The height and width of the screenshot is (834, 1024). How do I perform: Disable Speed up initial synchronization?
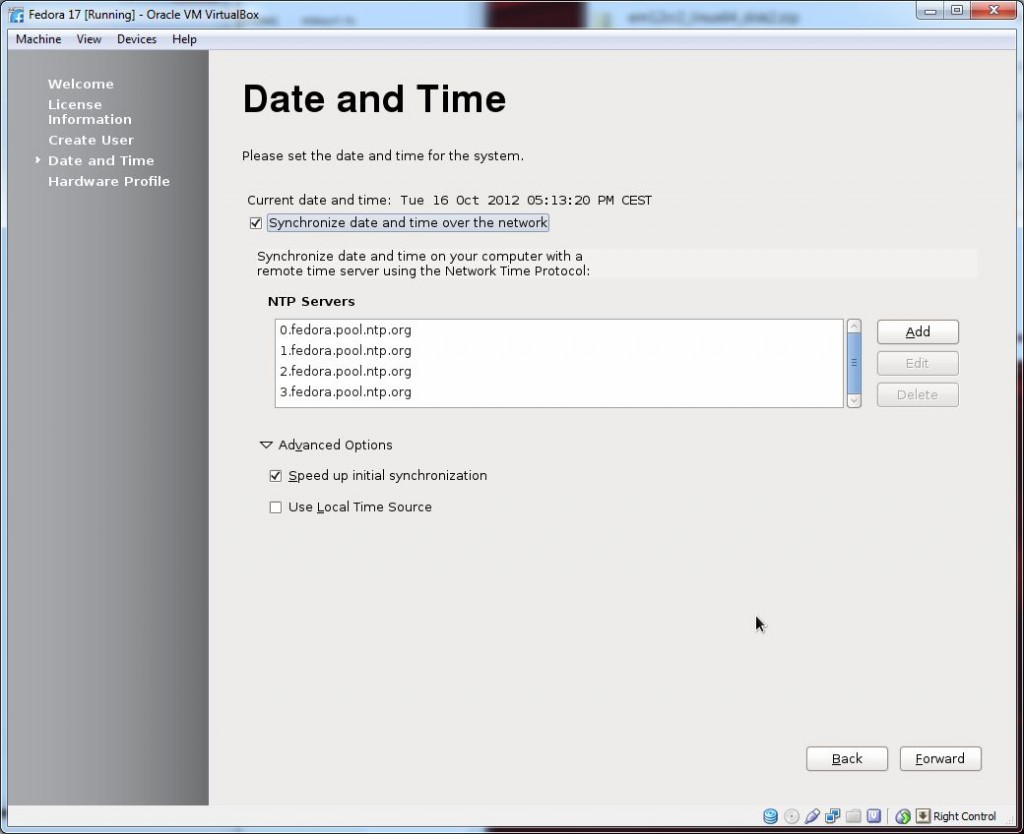pos(276,475)
